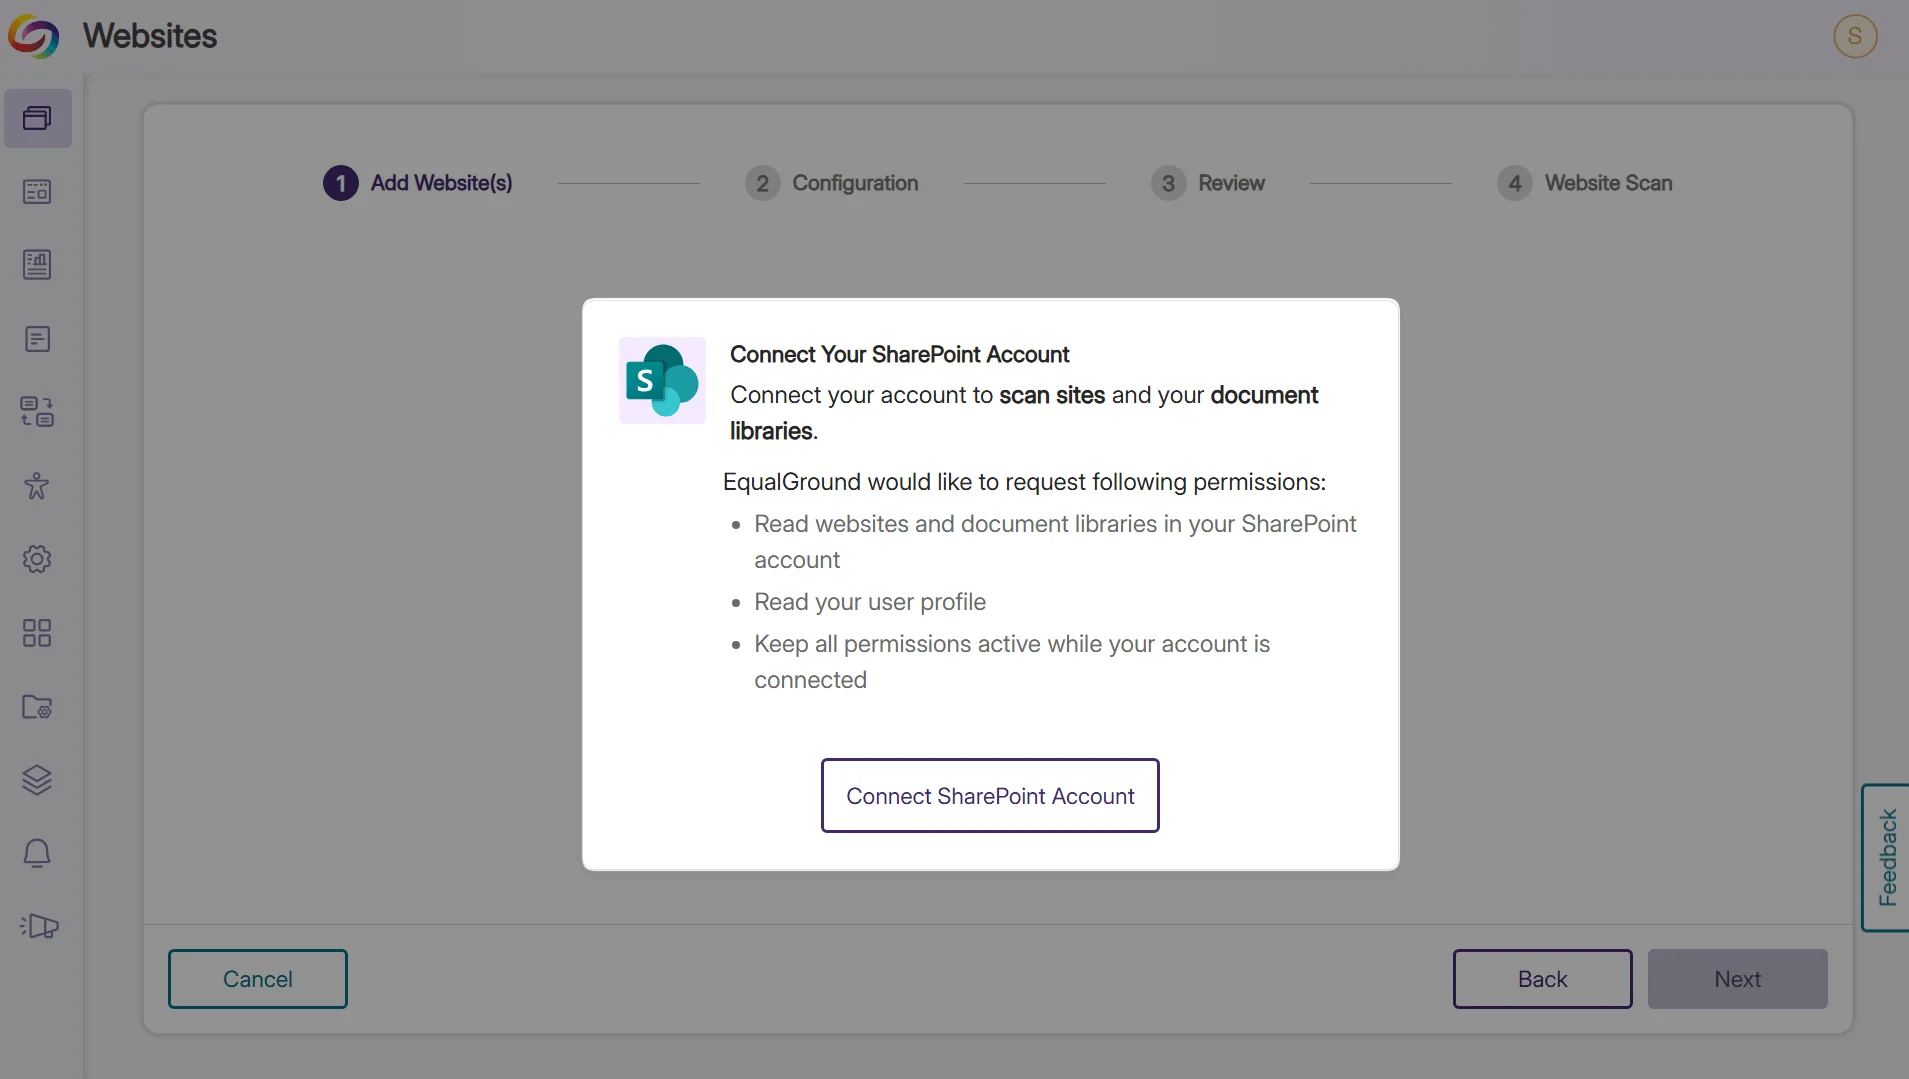Click the document list icon in sidebar
The image size is (1909, 1079).
point(37,339)
